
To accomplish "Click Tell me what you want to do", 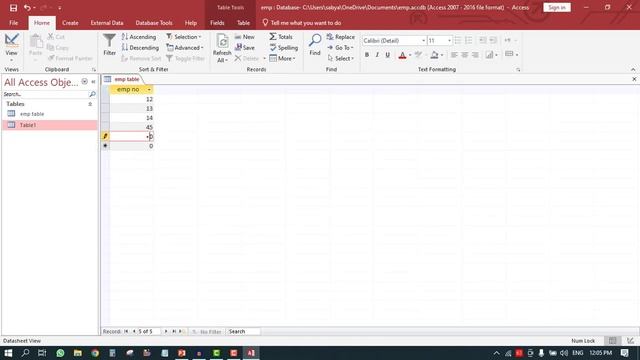I will tap(302, 23).
